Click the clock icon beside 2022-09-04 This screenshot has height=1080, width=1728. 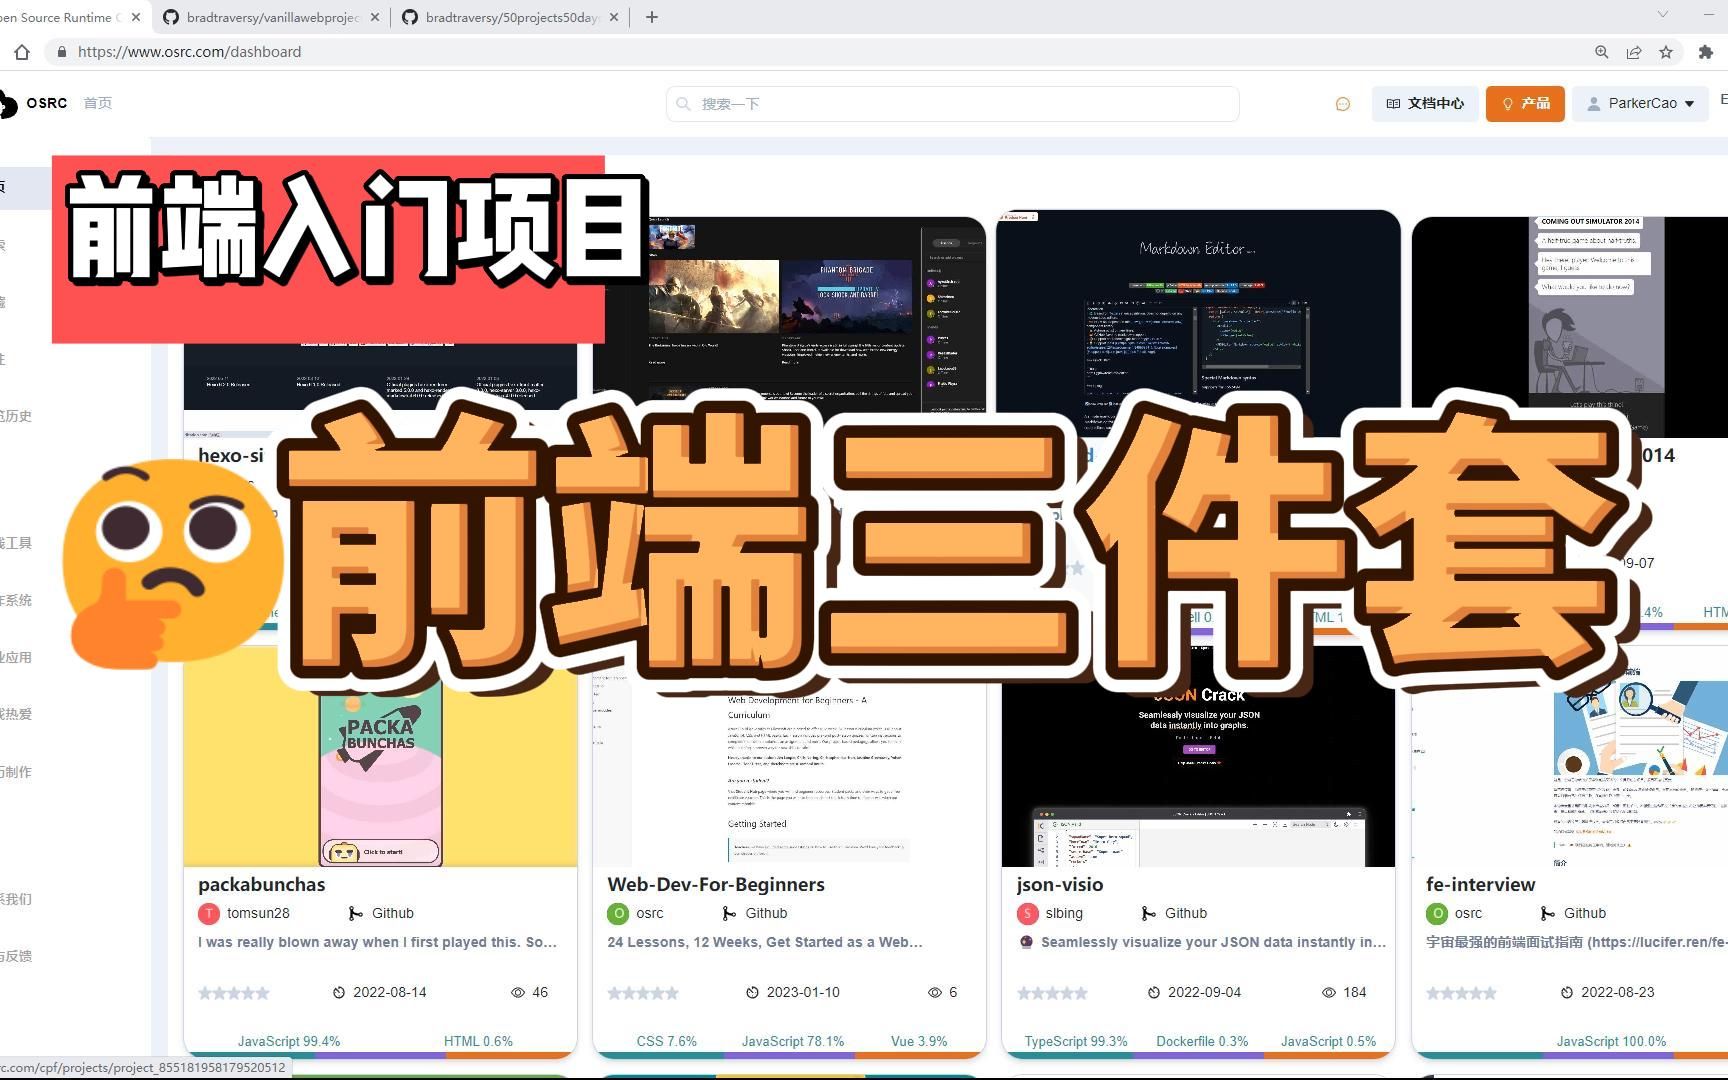point(1154,993)
